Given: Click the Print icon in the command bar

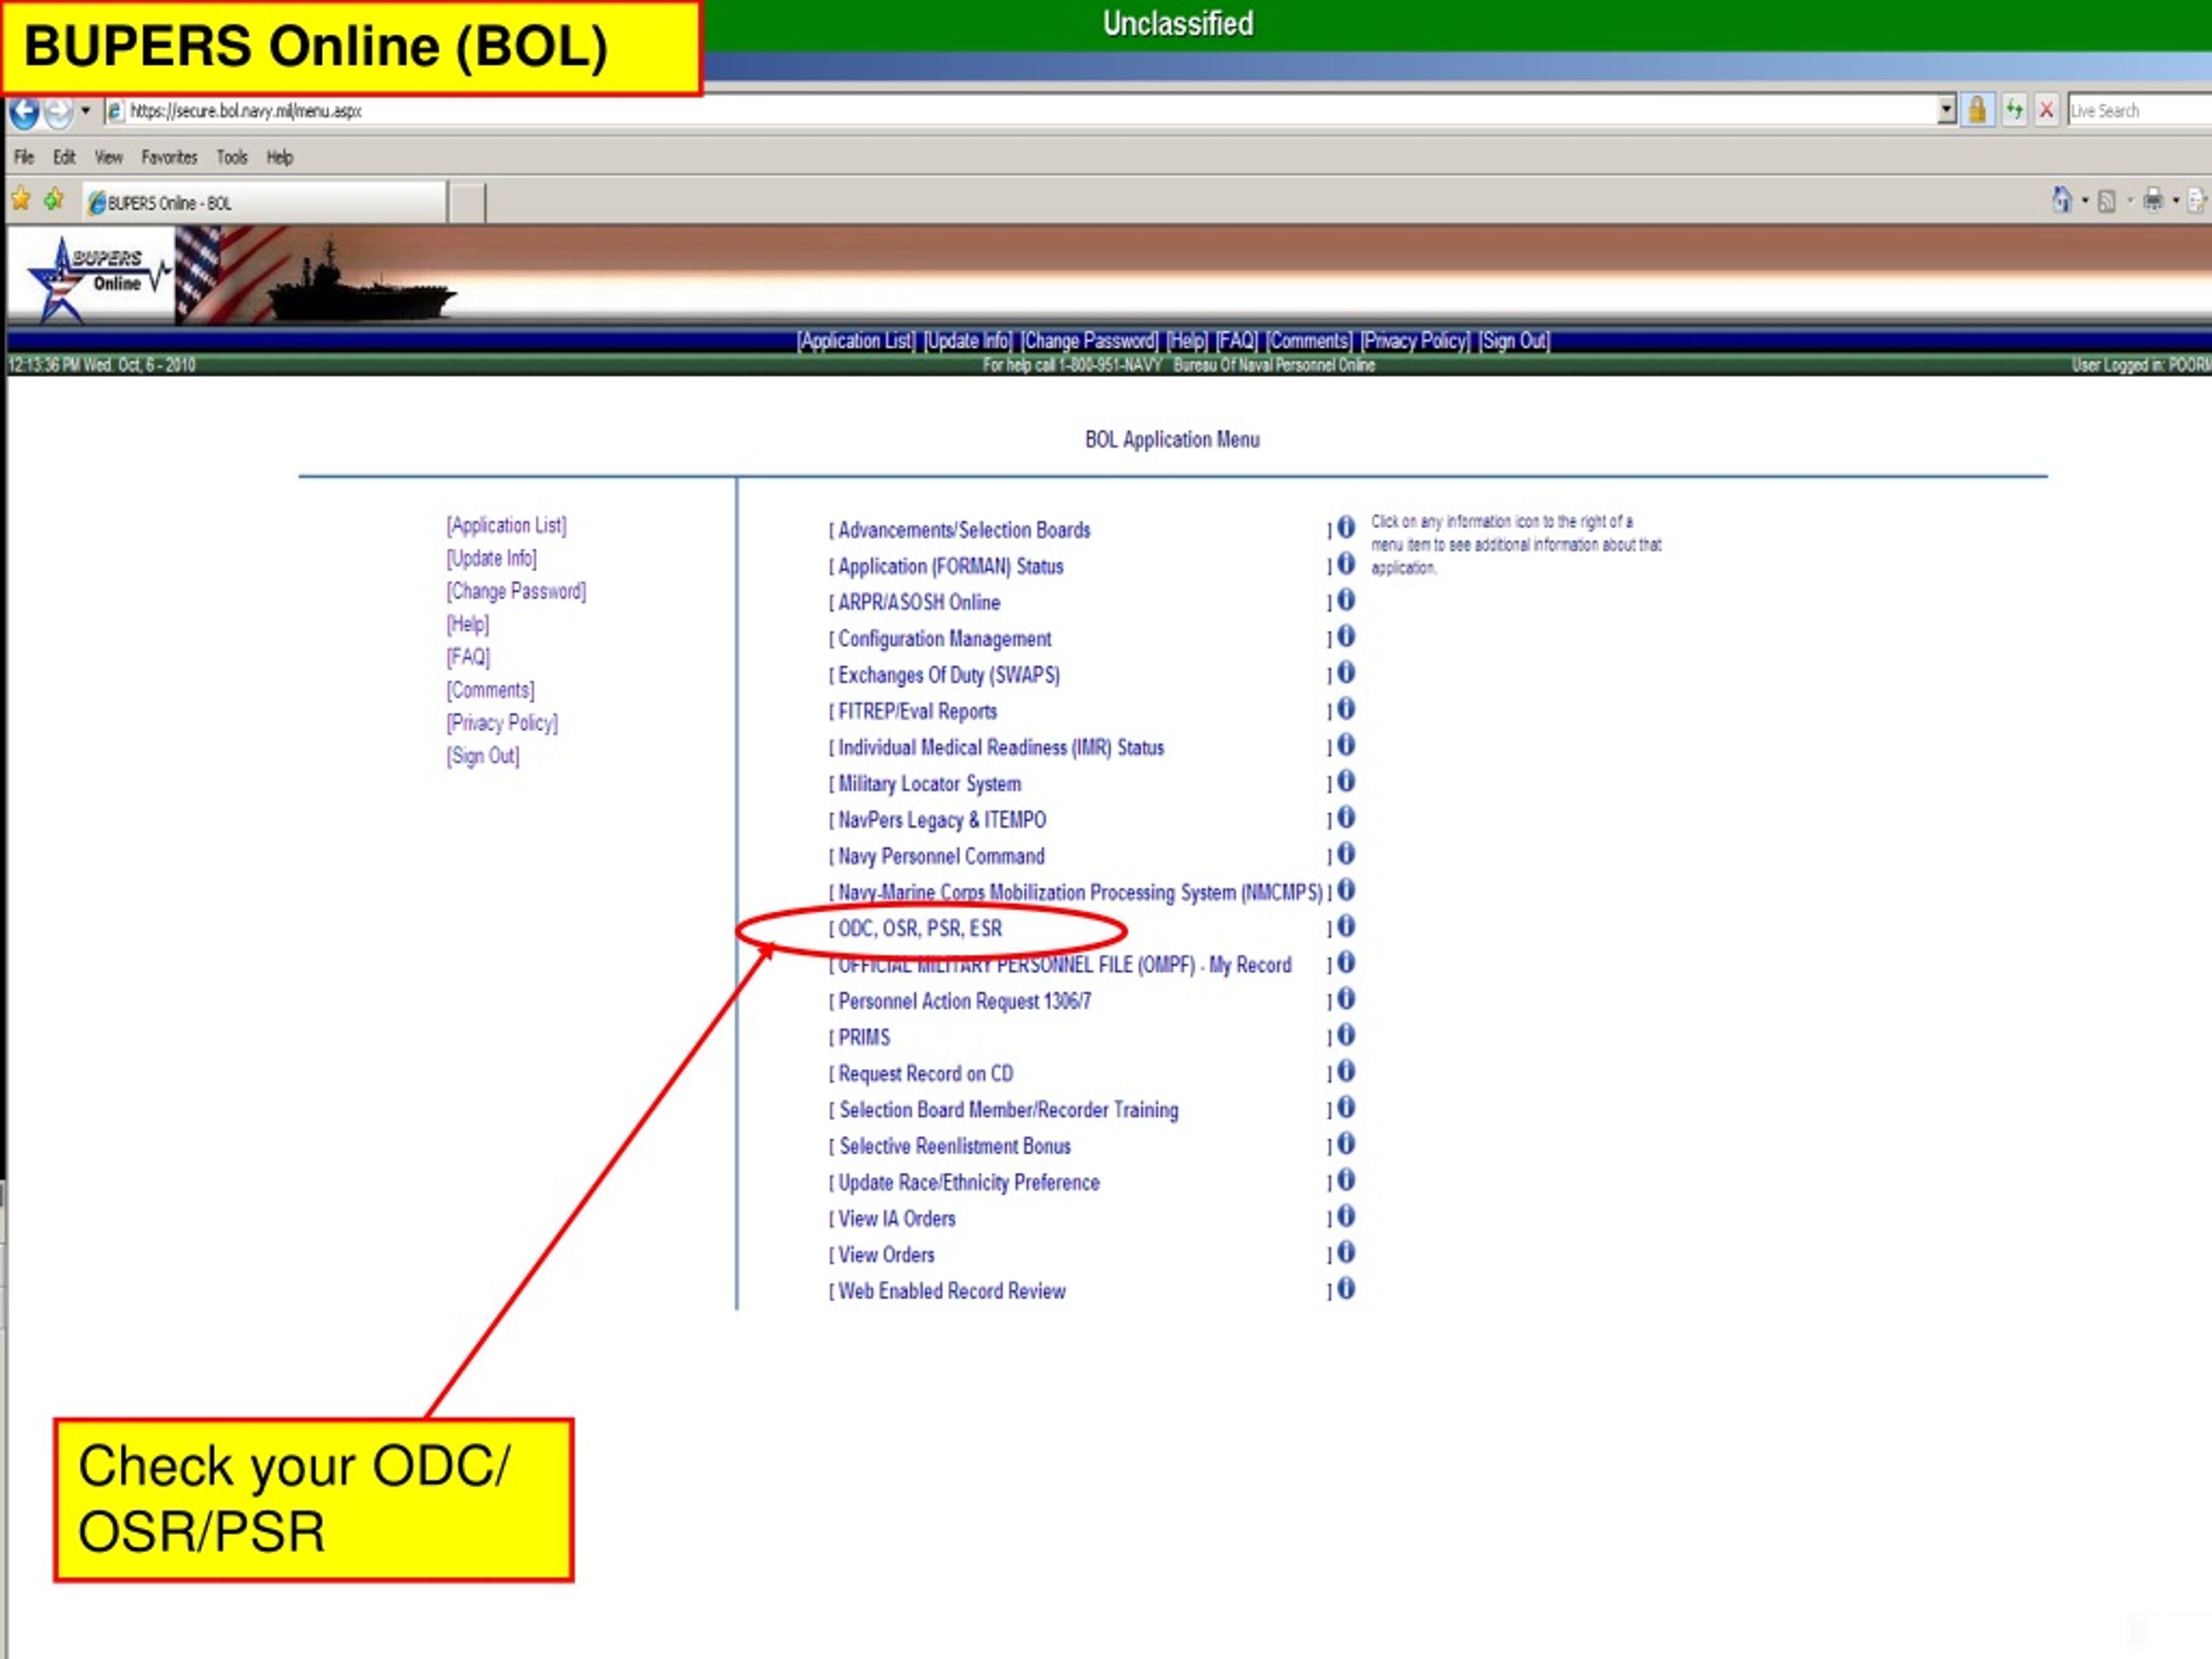Looking at the screenshot, I should (x=2153, y=200).
